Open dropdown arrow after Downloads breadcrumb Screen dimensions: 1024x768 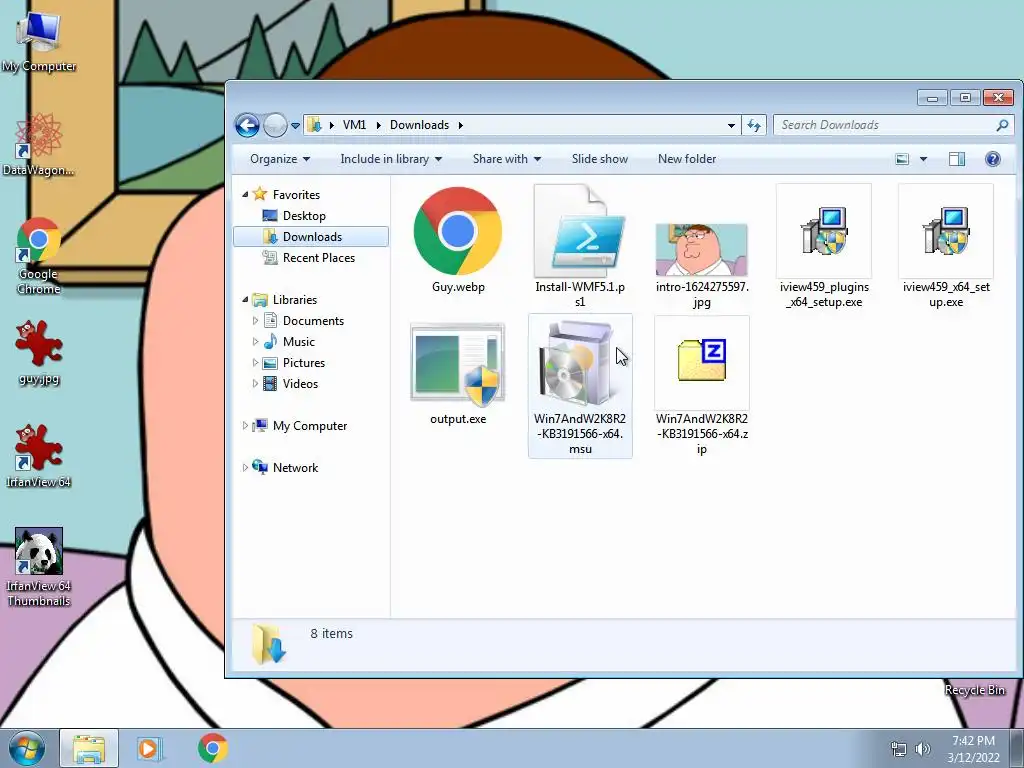(460, 125)
